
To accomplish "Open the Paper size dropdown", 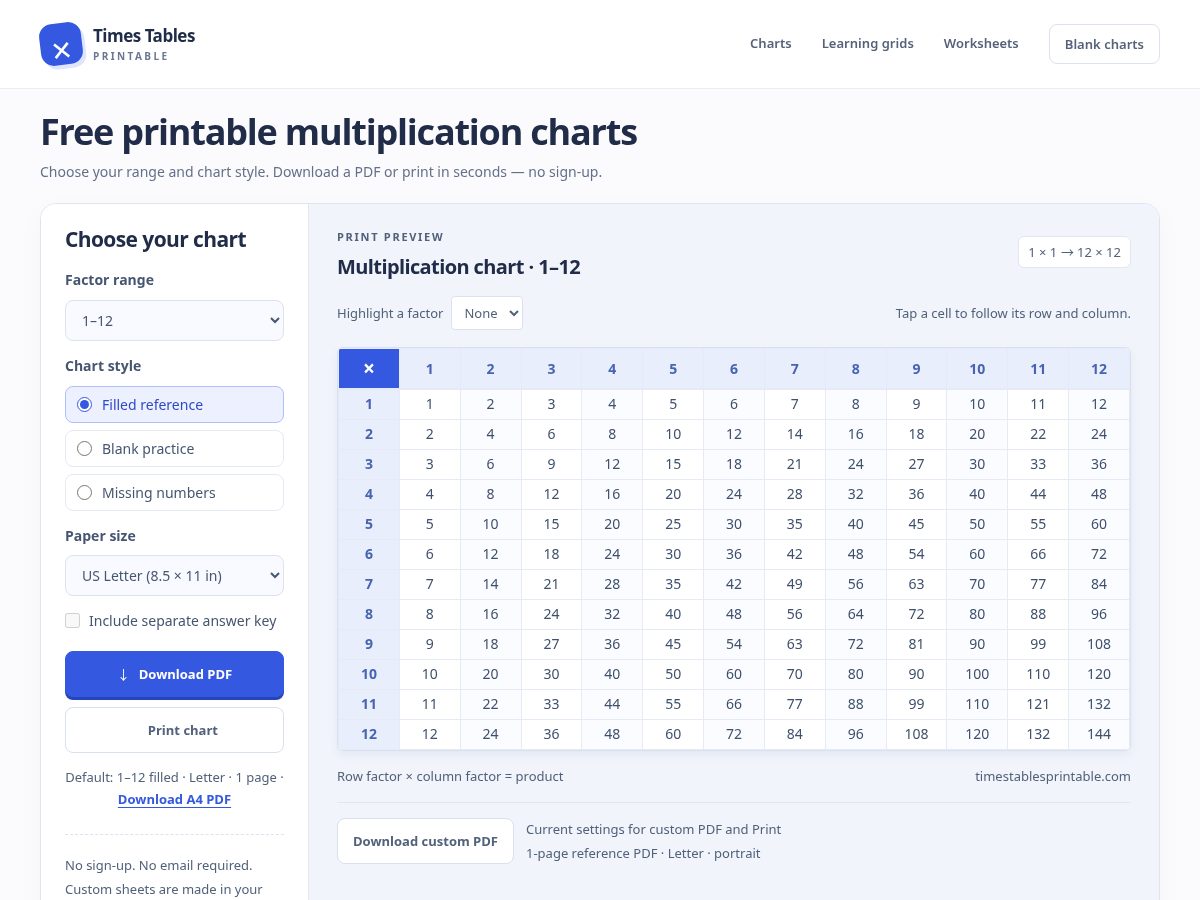I will point(174,576).
